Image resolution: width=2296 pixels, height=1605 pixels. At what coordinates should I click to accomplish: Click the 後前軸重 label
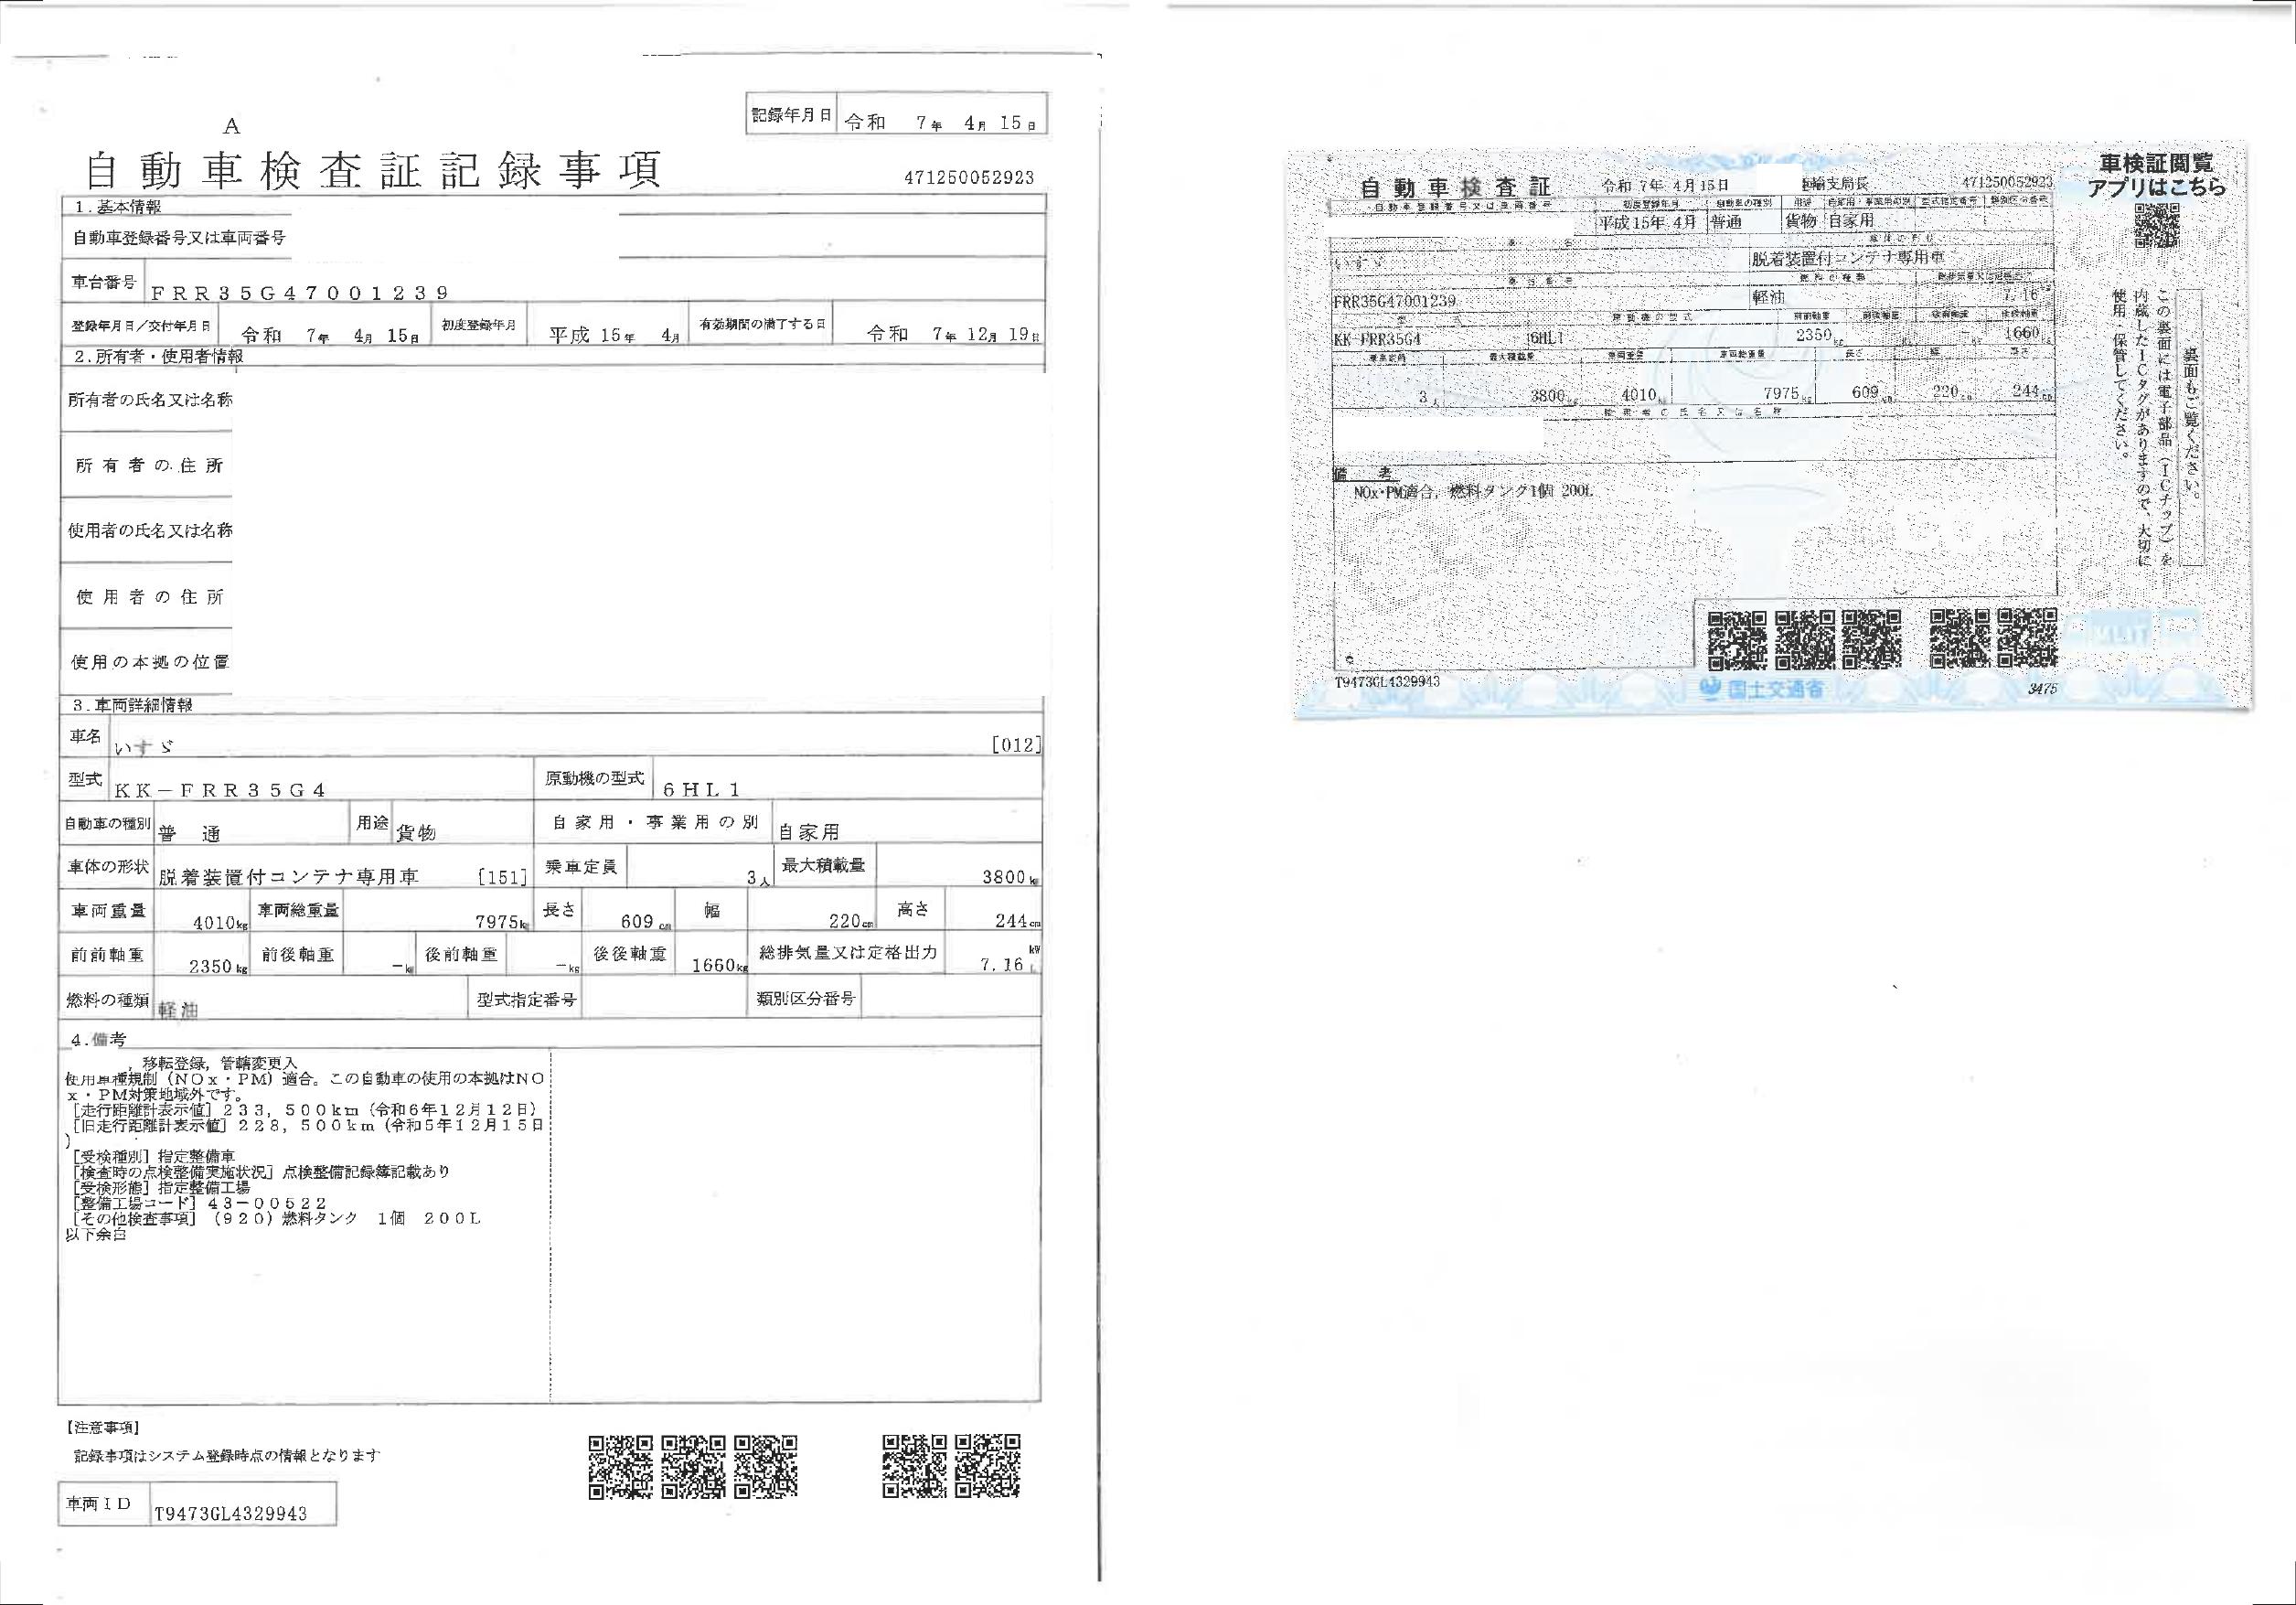[x=461, y=954]
